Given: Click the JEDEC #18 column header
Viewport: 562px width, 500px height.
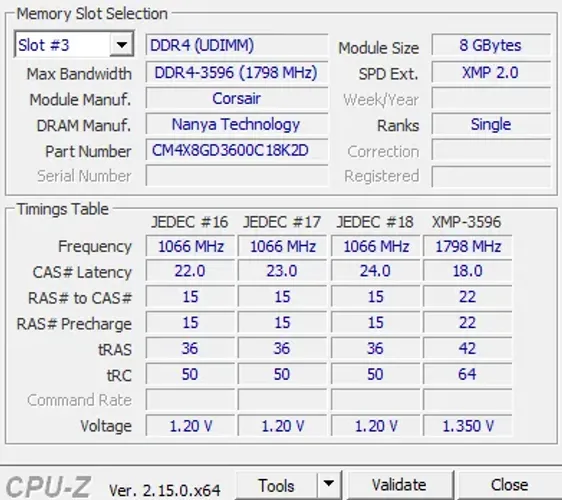Looking at the screenshot, I should pos(375,222).
